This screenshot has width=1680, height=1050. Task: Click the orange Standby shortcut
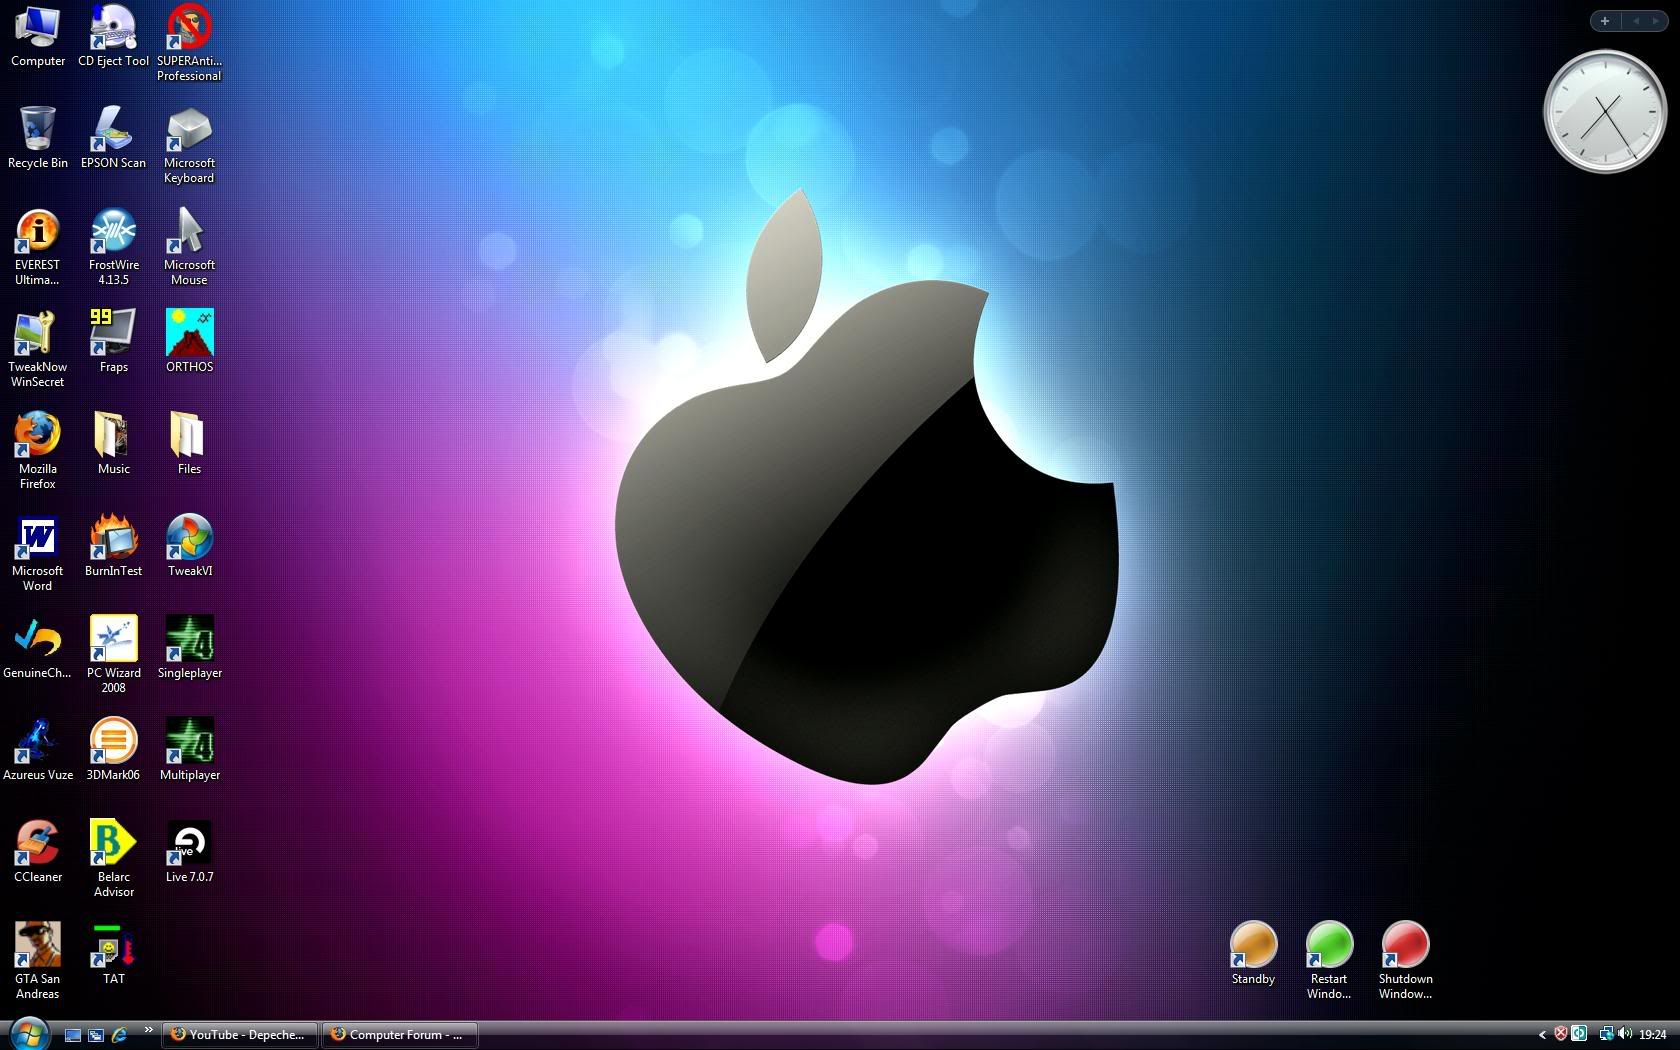pos(1253,953)
